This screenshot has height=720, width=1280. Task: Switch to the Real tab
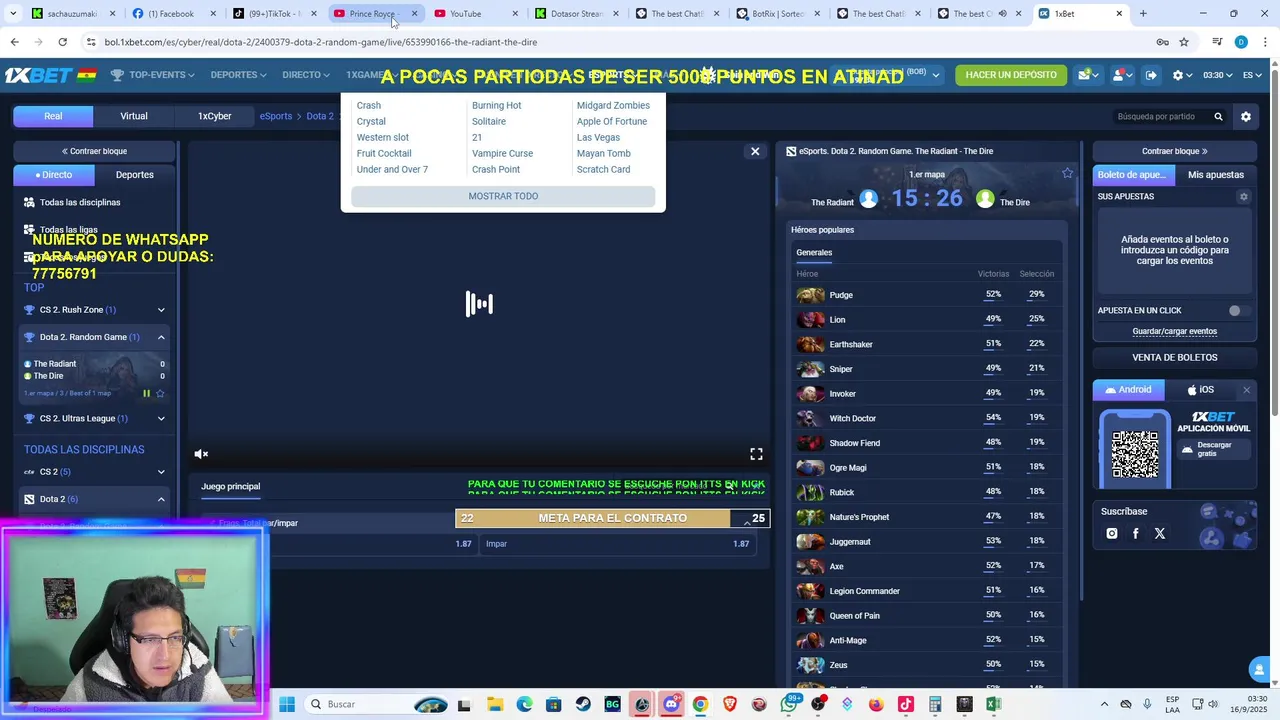(53, 116)
